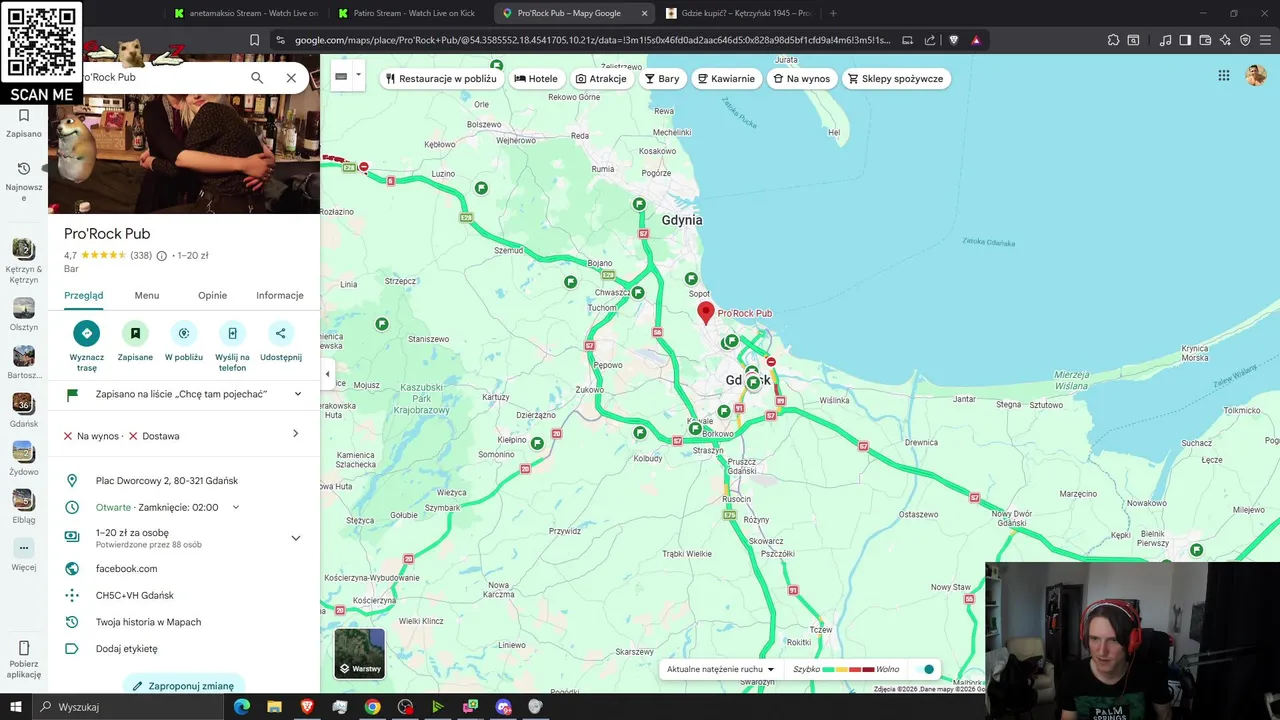Open a new browser tab
The image size is (1280, 720).
pos(833,13)
